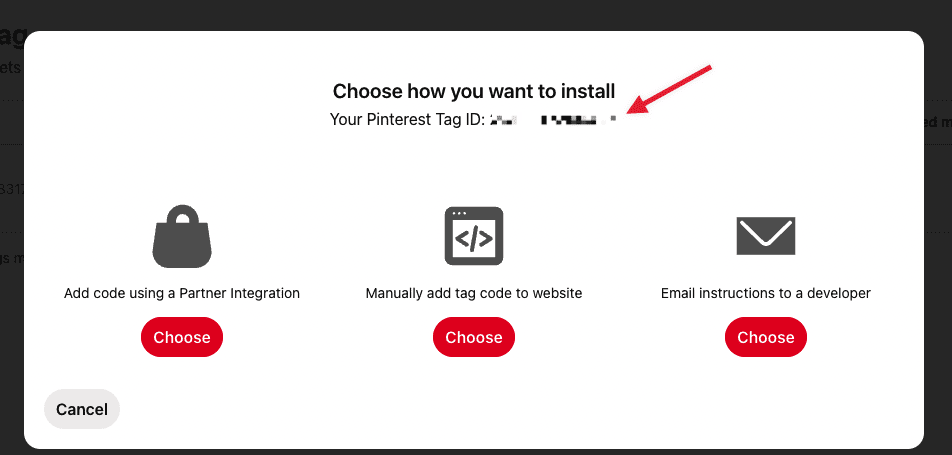Screen dimensions: 952x455
Task: Click the 'Choose how you want to install' heading
Action: 474,91
